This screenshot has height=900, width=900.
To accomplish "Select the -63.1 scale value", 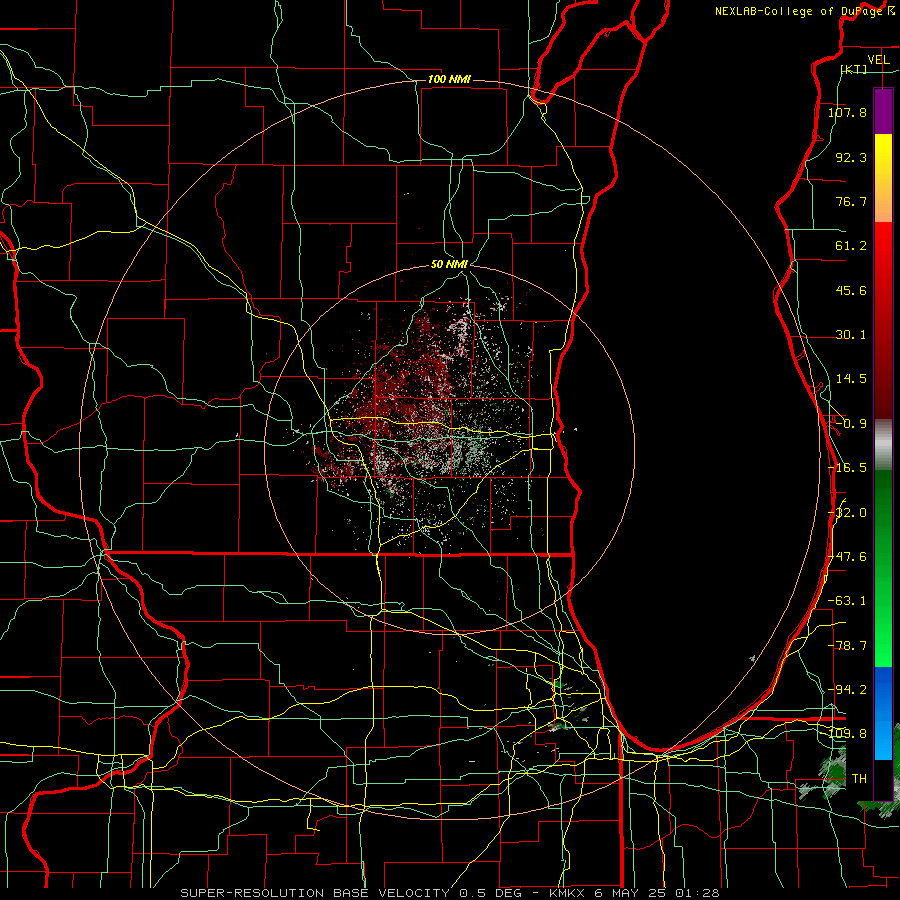I will pos(847,601).
